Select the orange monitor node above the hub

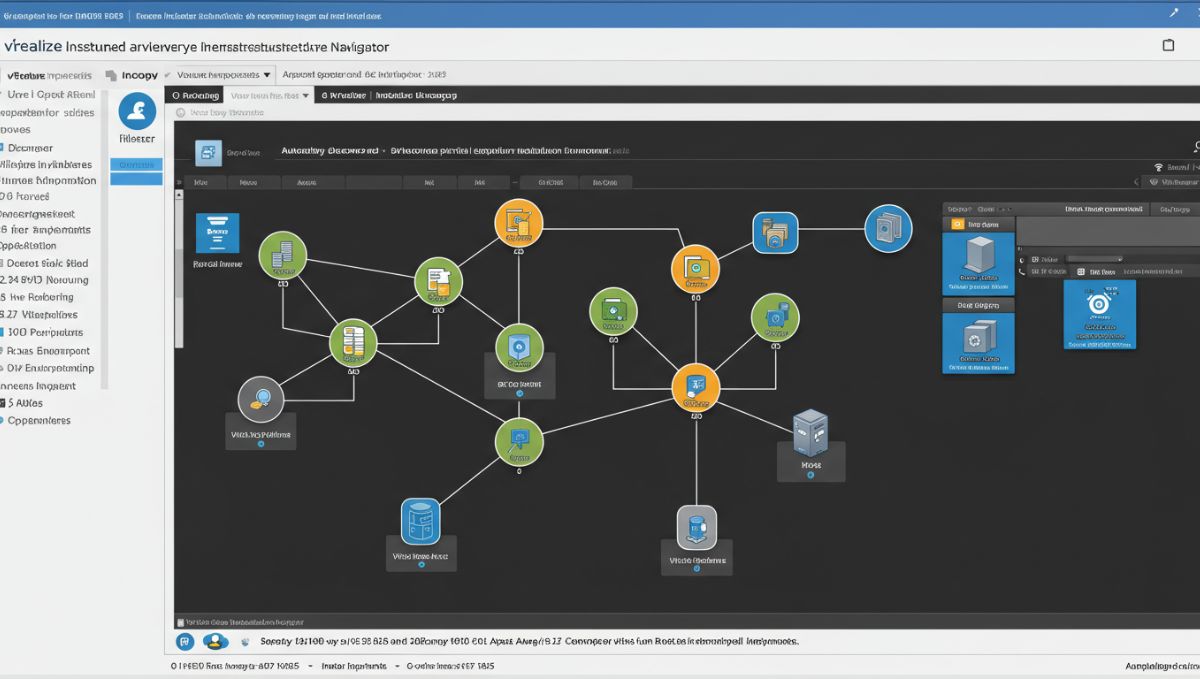point(695,267)
